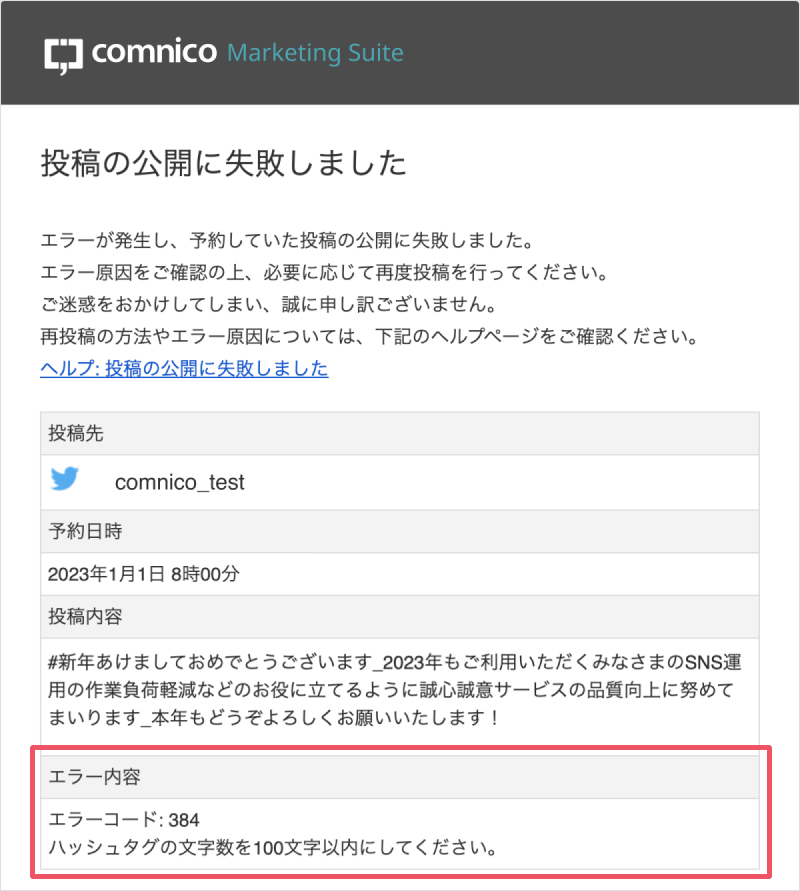Image resolution: width=800 pixels, height=891 pixels.
Task: Click the 予約日時 section header
Action: point(399,531)
